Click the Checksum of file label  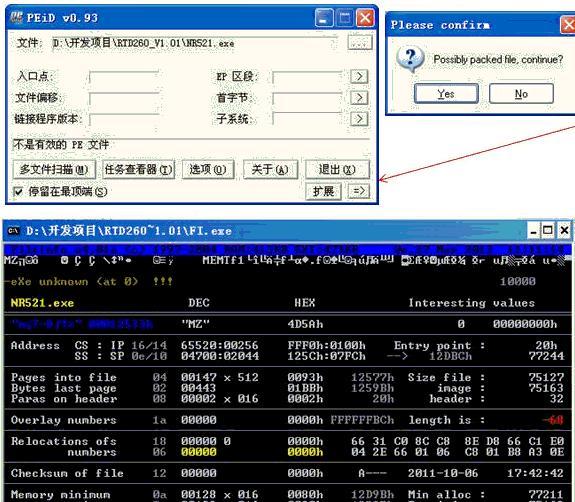pyautogui.click(x=67, y=473)
